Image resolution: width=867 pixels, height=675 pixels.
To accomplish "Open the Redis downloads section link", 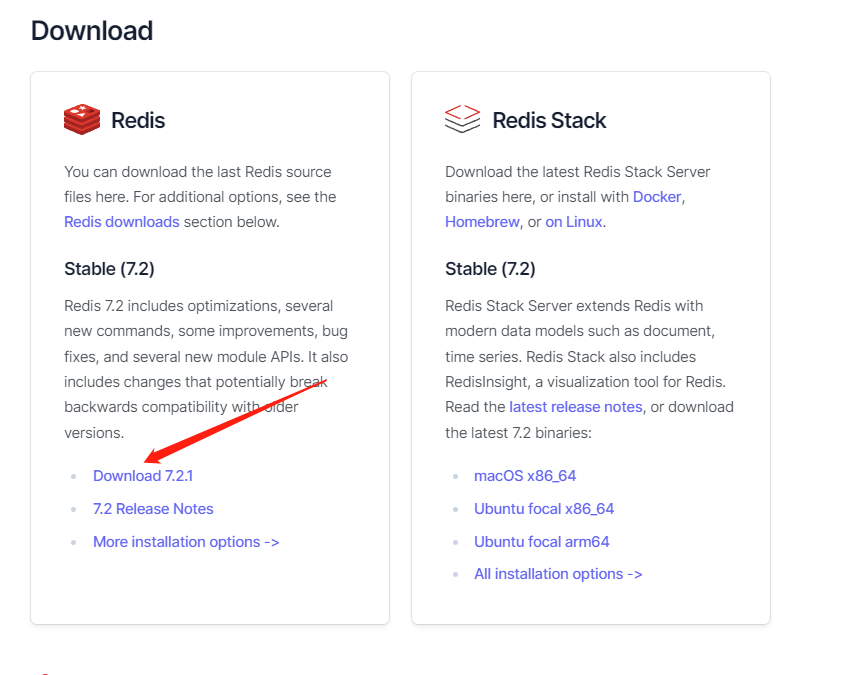I will coord(121,221).
